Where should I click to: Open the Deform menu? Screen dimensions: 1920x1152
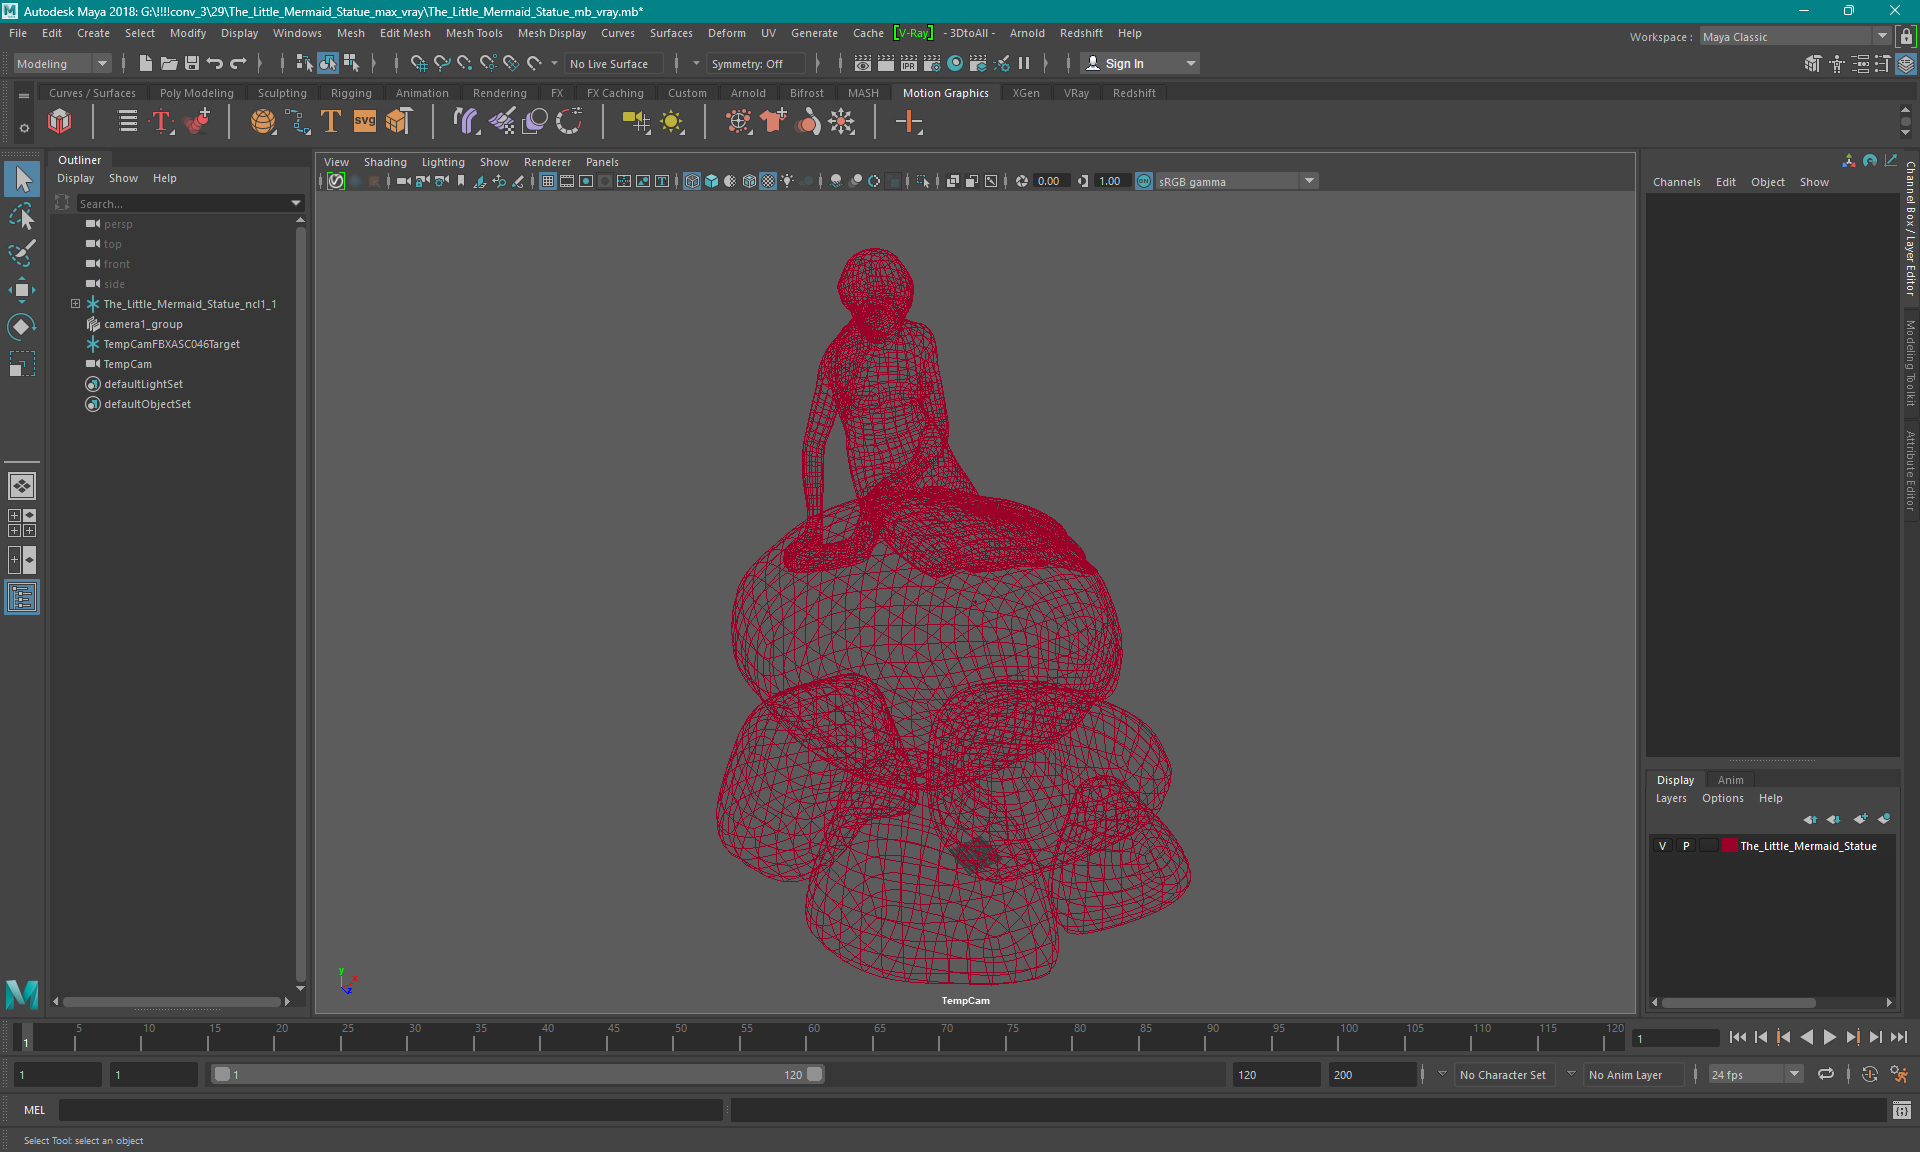click(x=726, y=33)
